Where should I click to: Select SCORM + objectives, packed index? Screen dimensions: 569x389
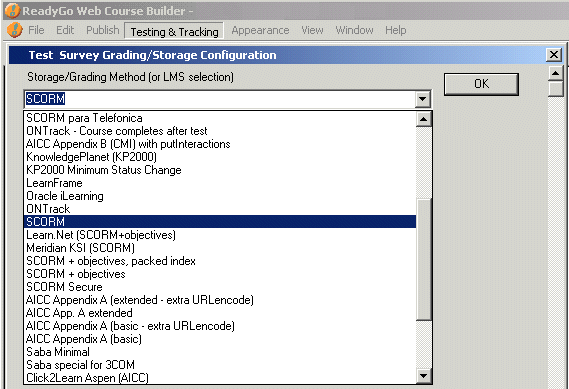tap(220, 261)
